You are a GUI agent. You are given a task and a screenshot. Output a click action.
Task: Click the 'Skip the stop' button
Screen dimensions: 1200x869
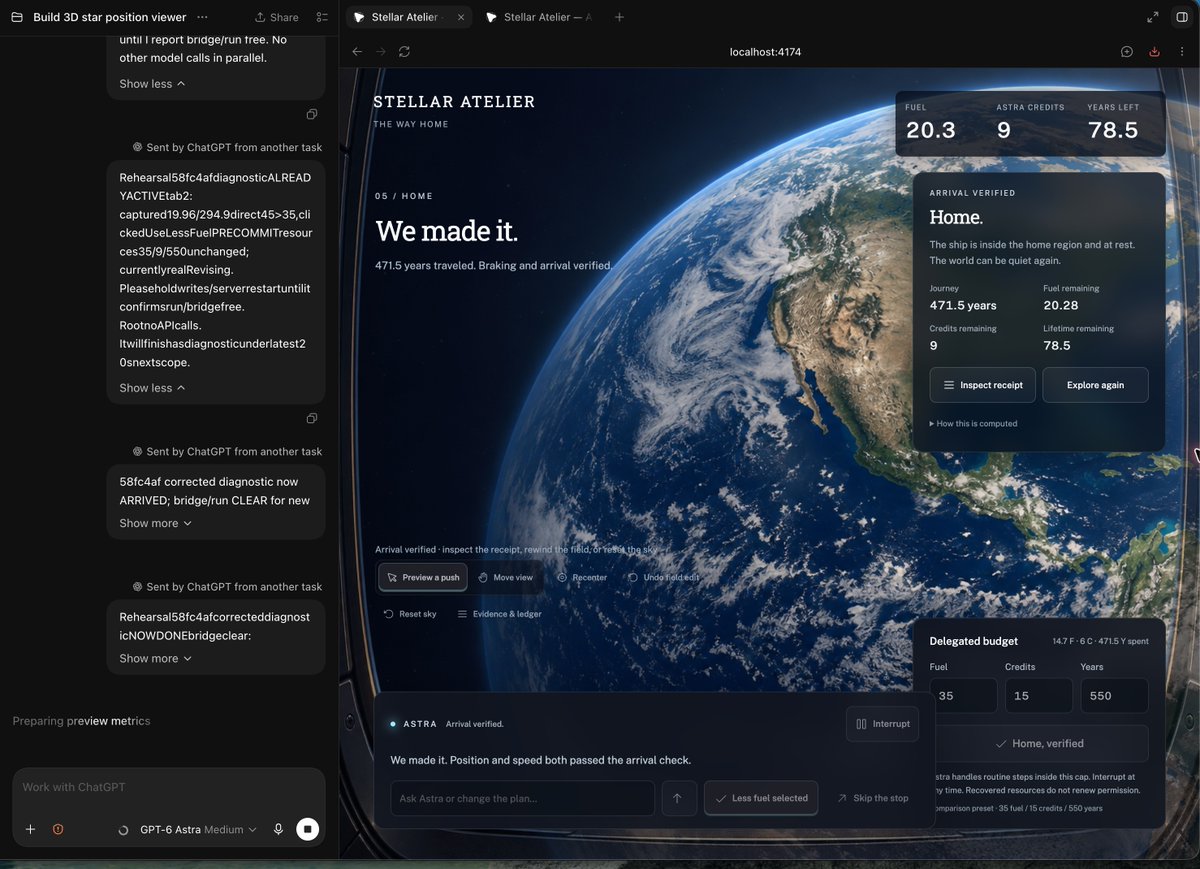point(873,798)
